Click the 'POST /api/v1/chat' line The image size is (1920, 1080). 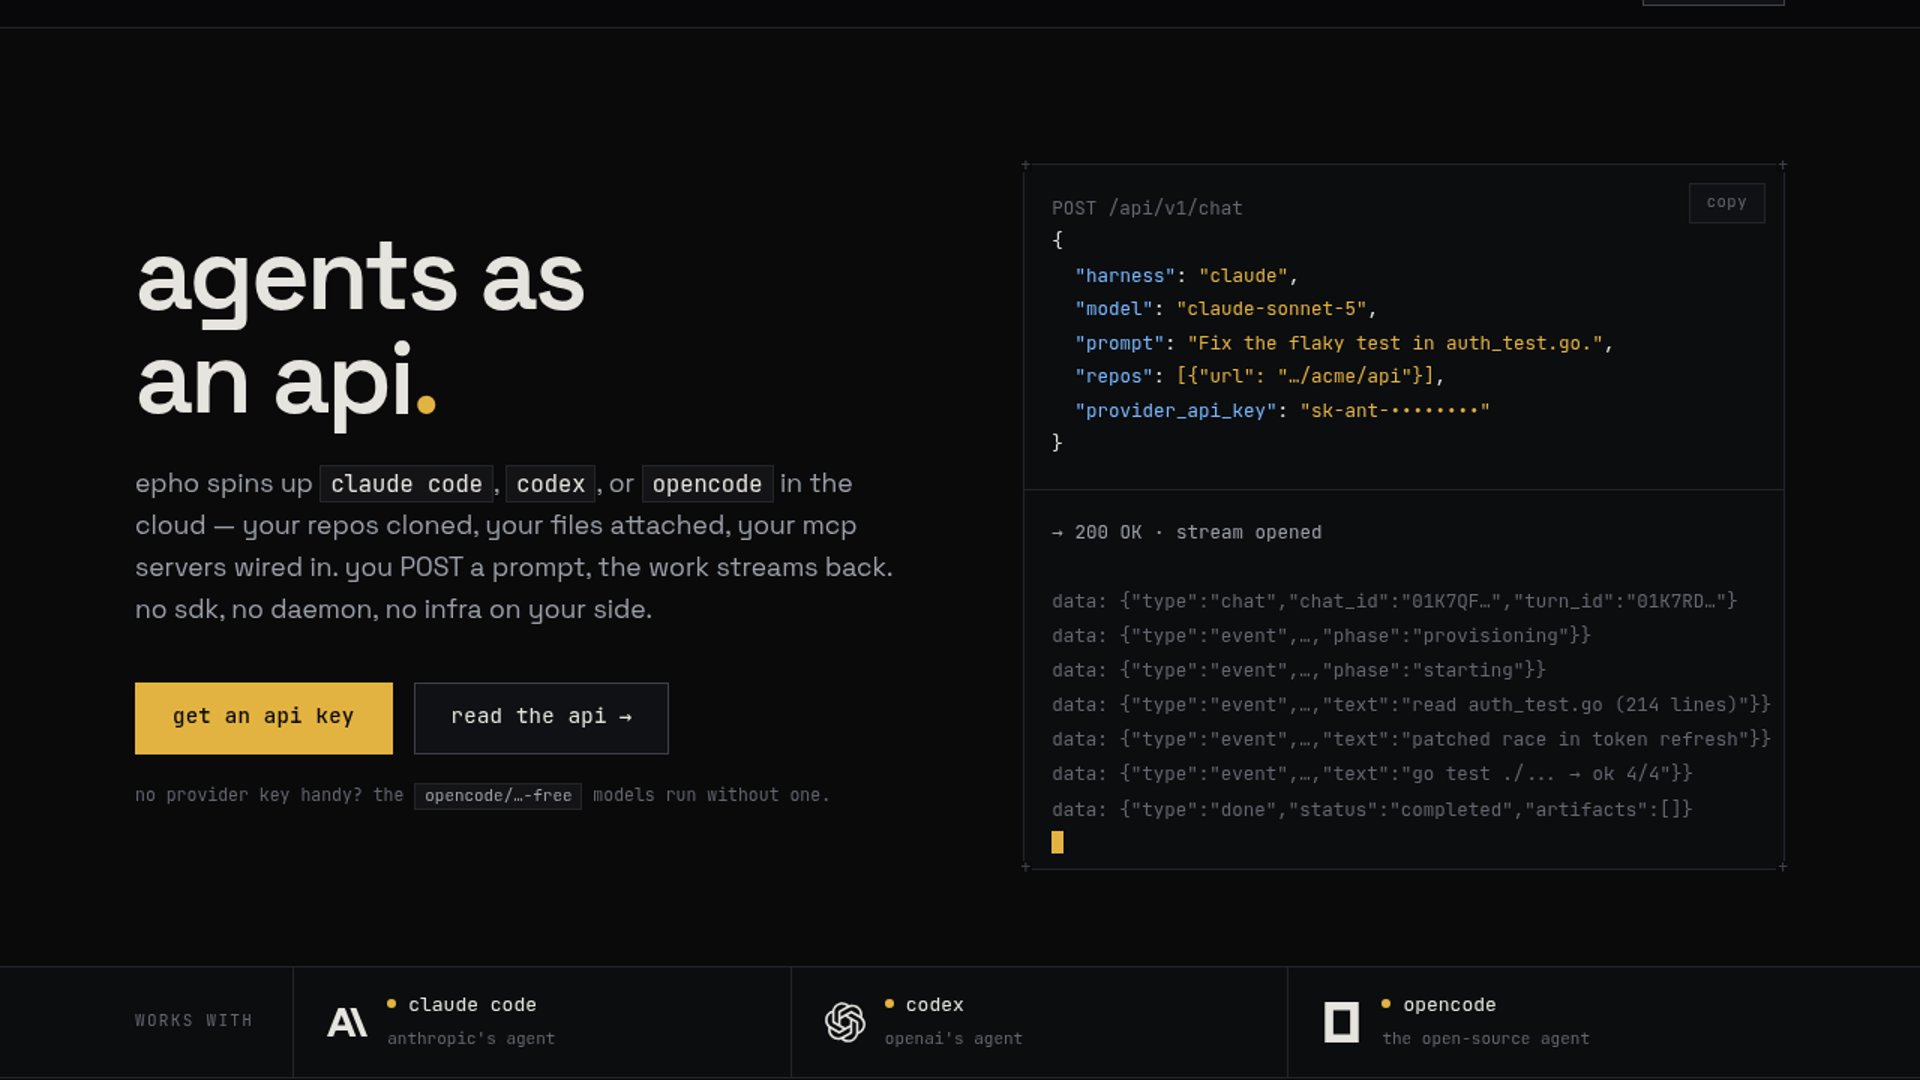1147,208
